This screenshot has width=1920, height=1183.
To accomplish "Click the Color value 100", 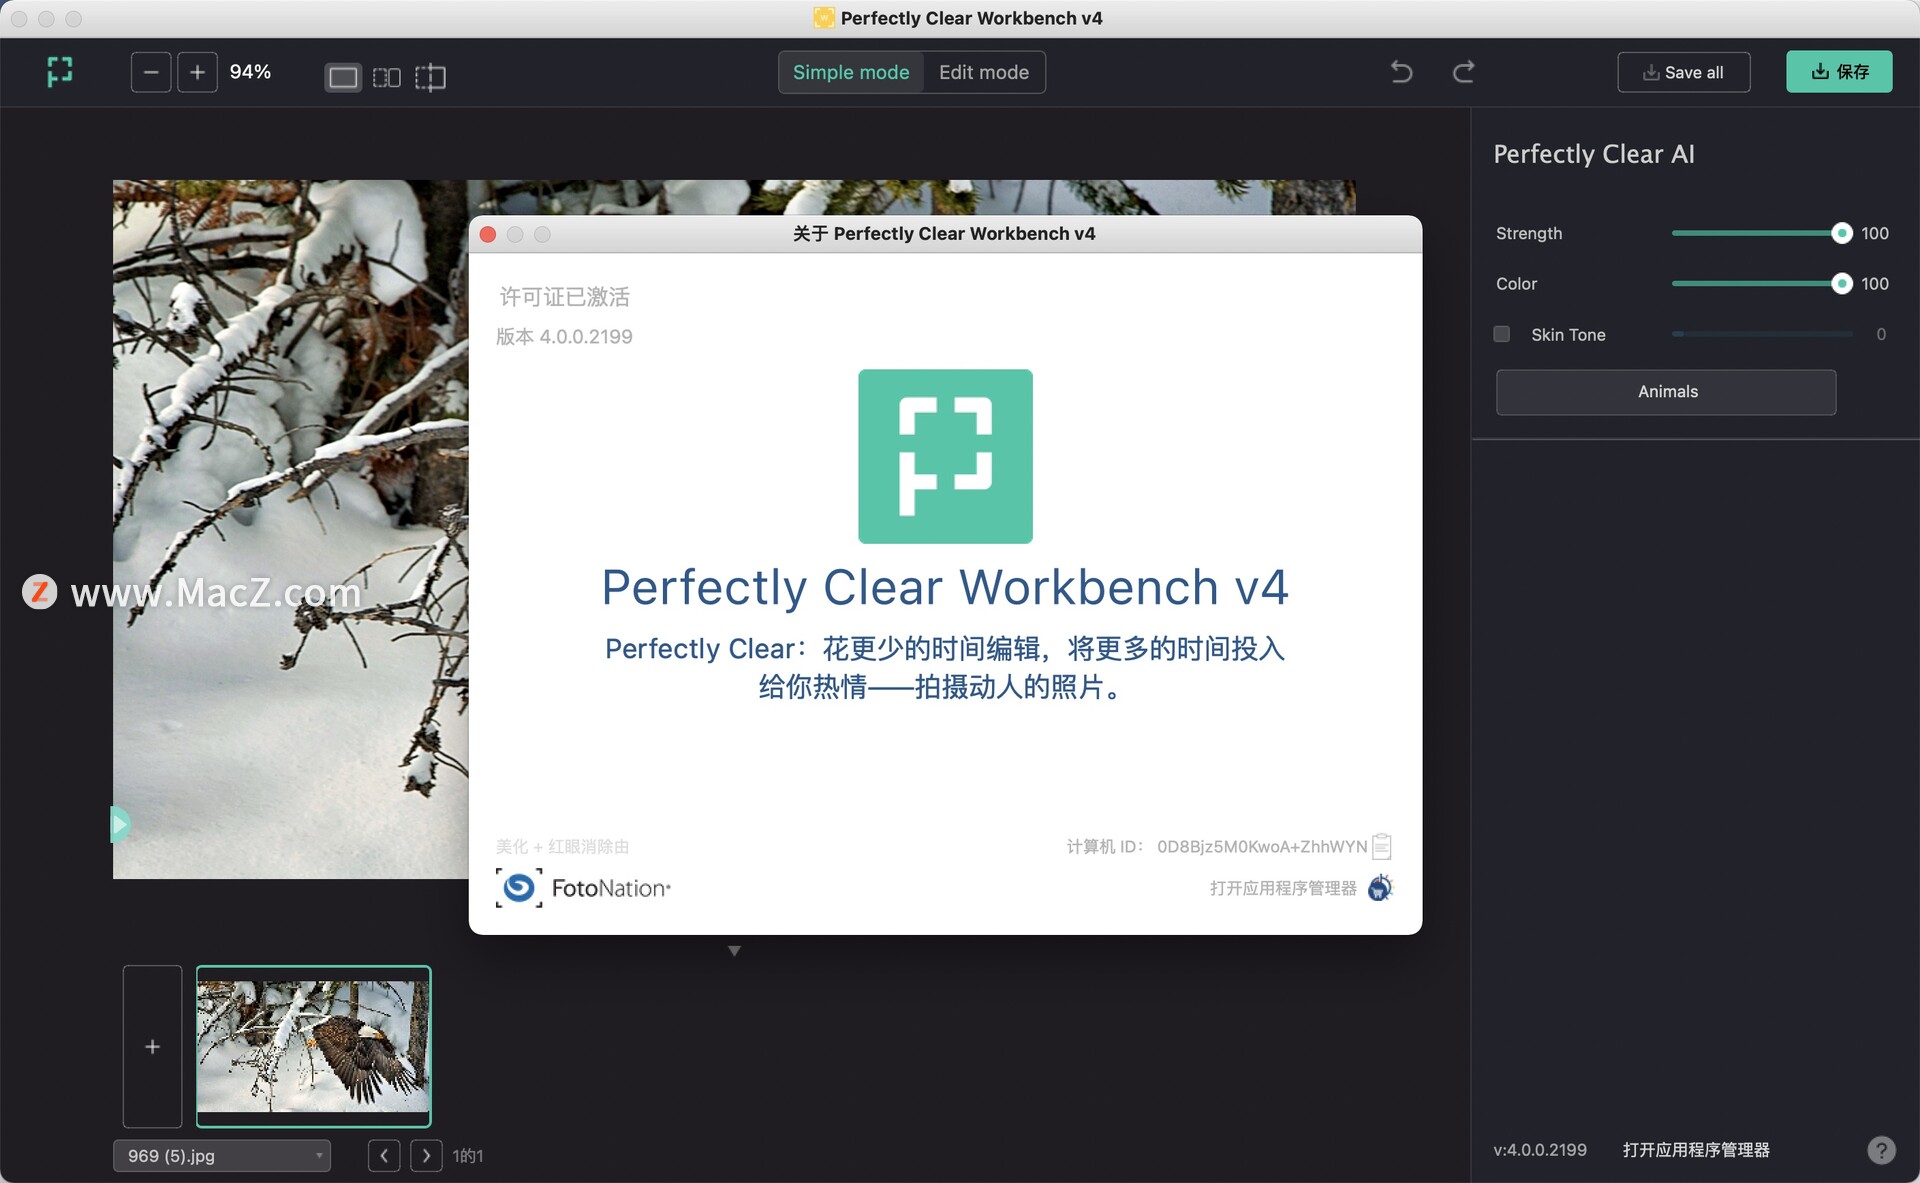I will 1875,284.
